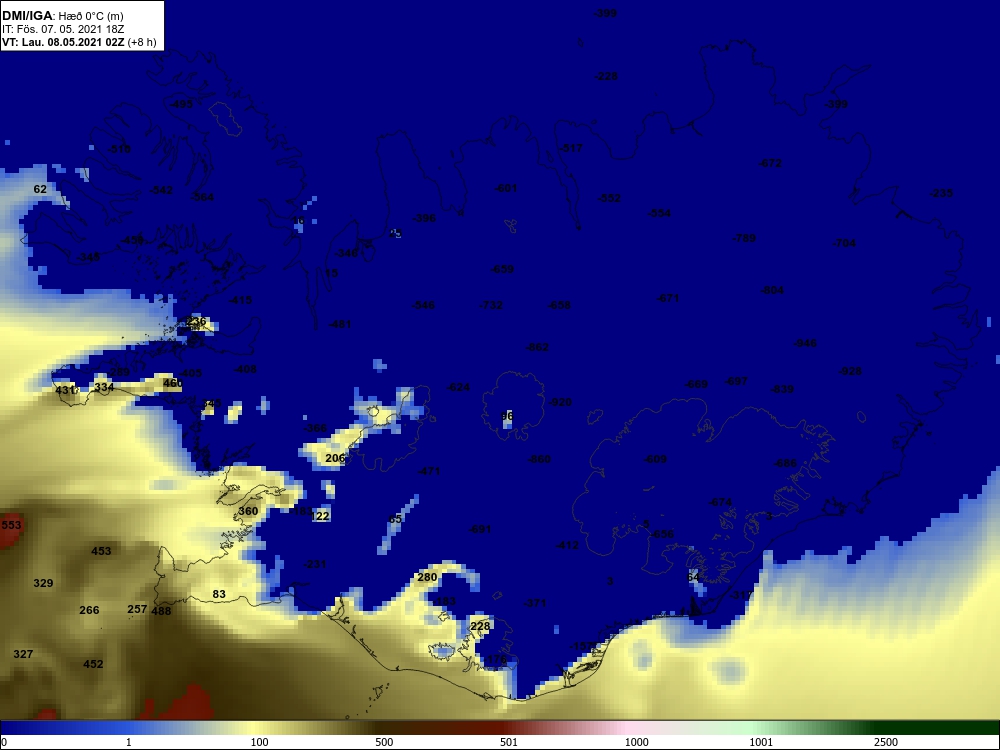Click the legend label '1000'
1000x750 pixels.
pyautogui.click(x=636, y=742)
